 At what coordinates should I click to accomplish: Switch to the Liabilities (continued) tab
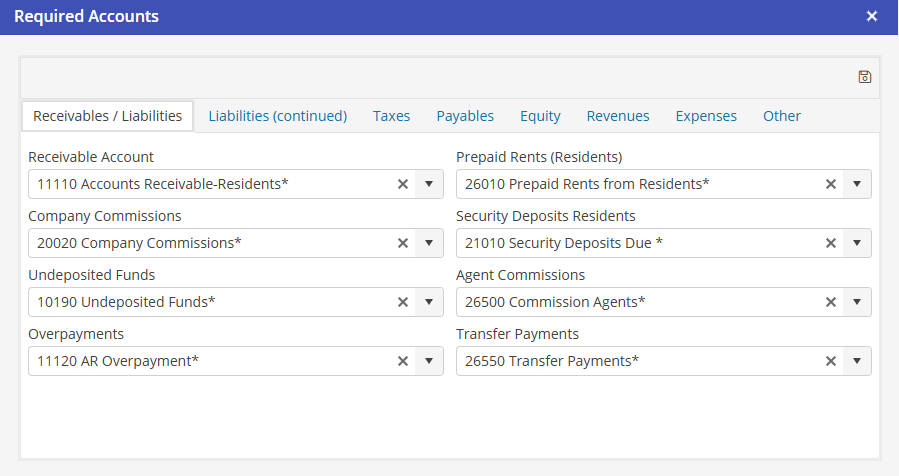277,116
